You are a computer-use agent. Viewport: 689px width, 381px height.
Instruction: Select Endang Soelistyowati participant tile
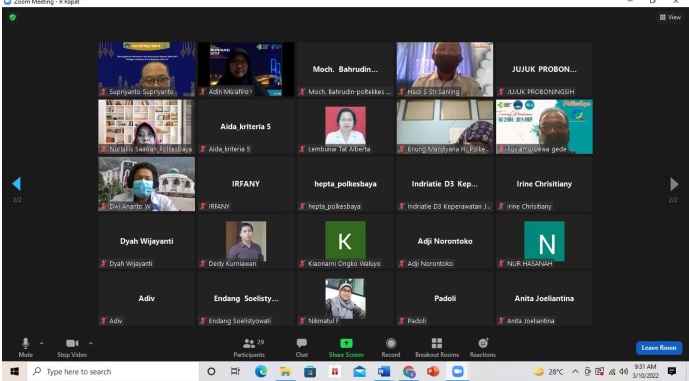click(246, 298)
